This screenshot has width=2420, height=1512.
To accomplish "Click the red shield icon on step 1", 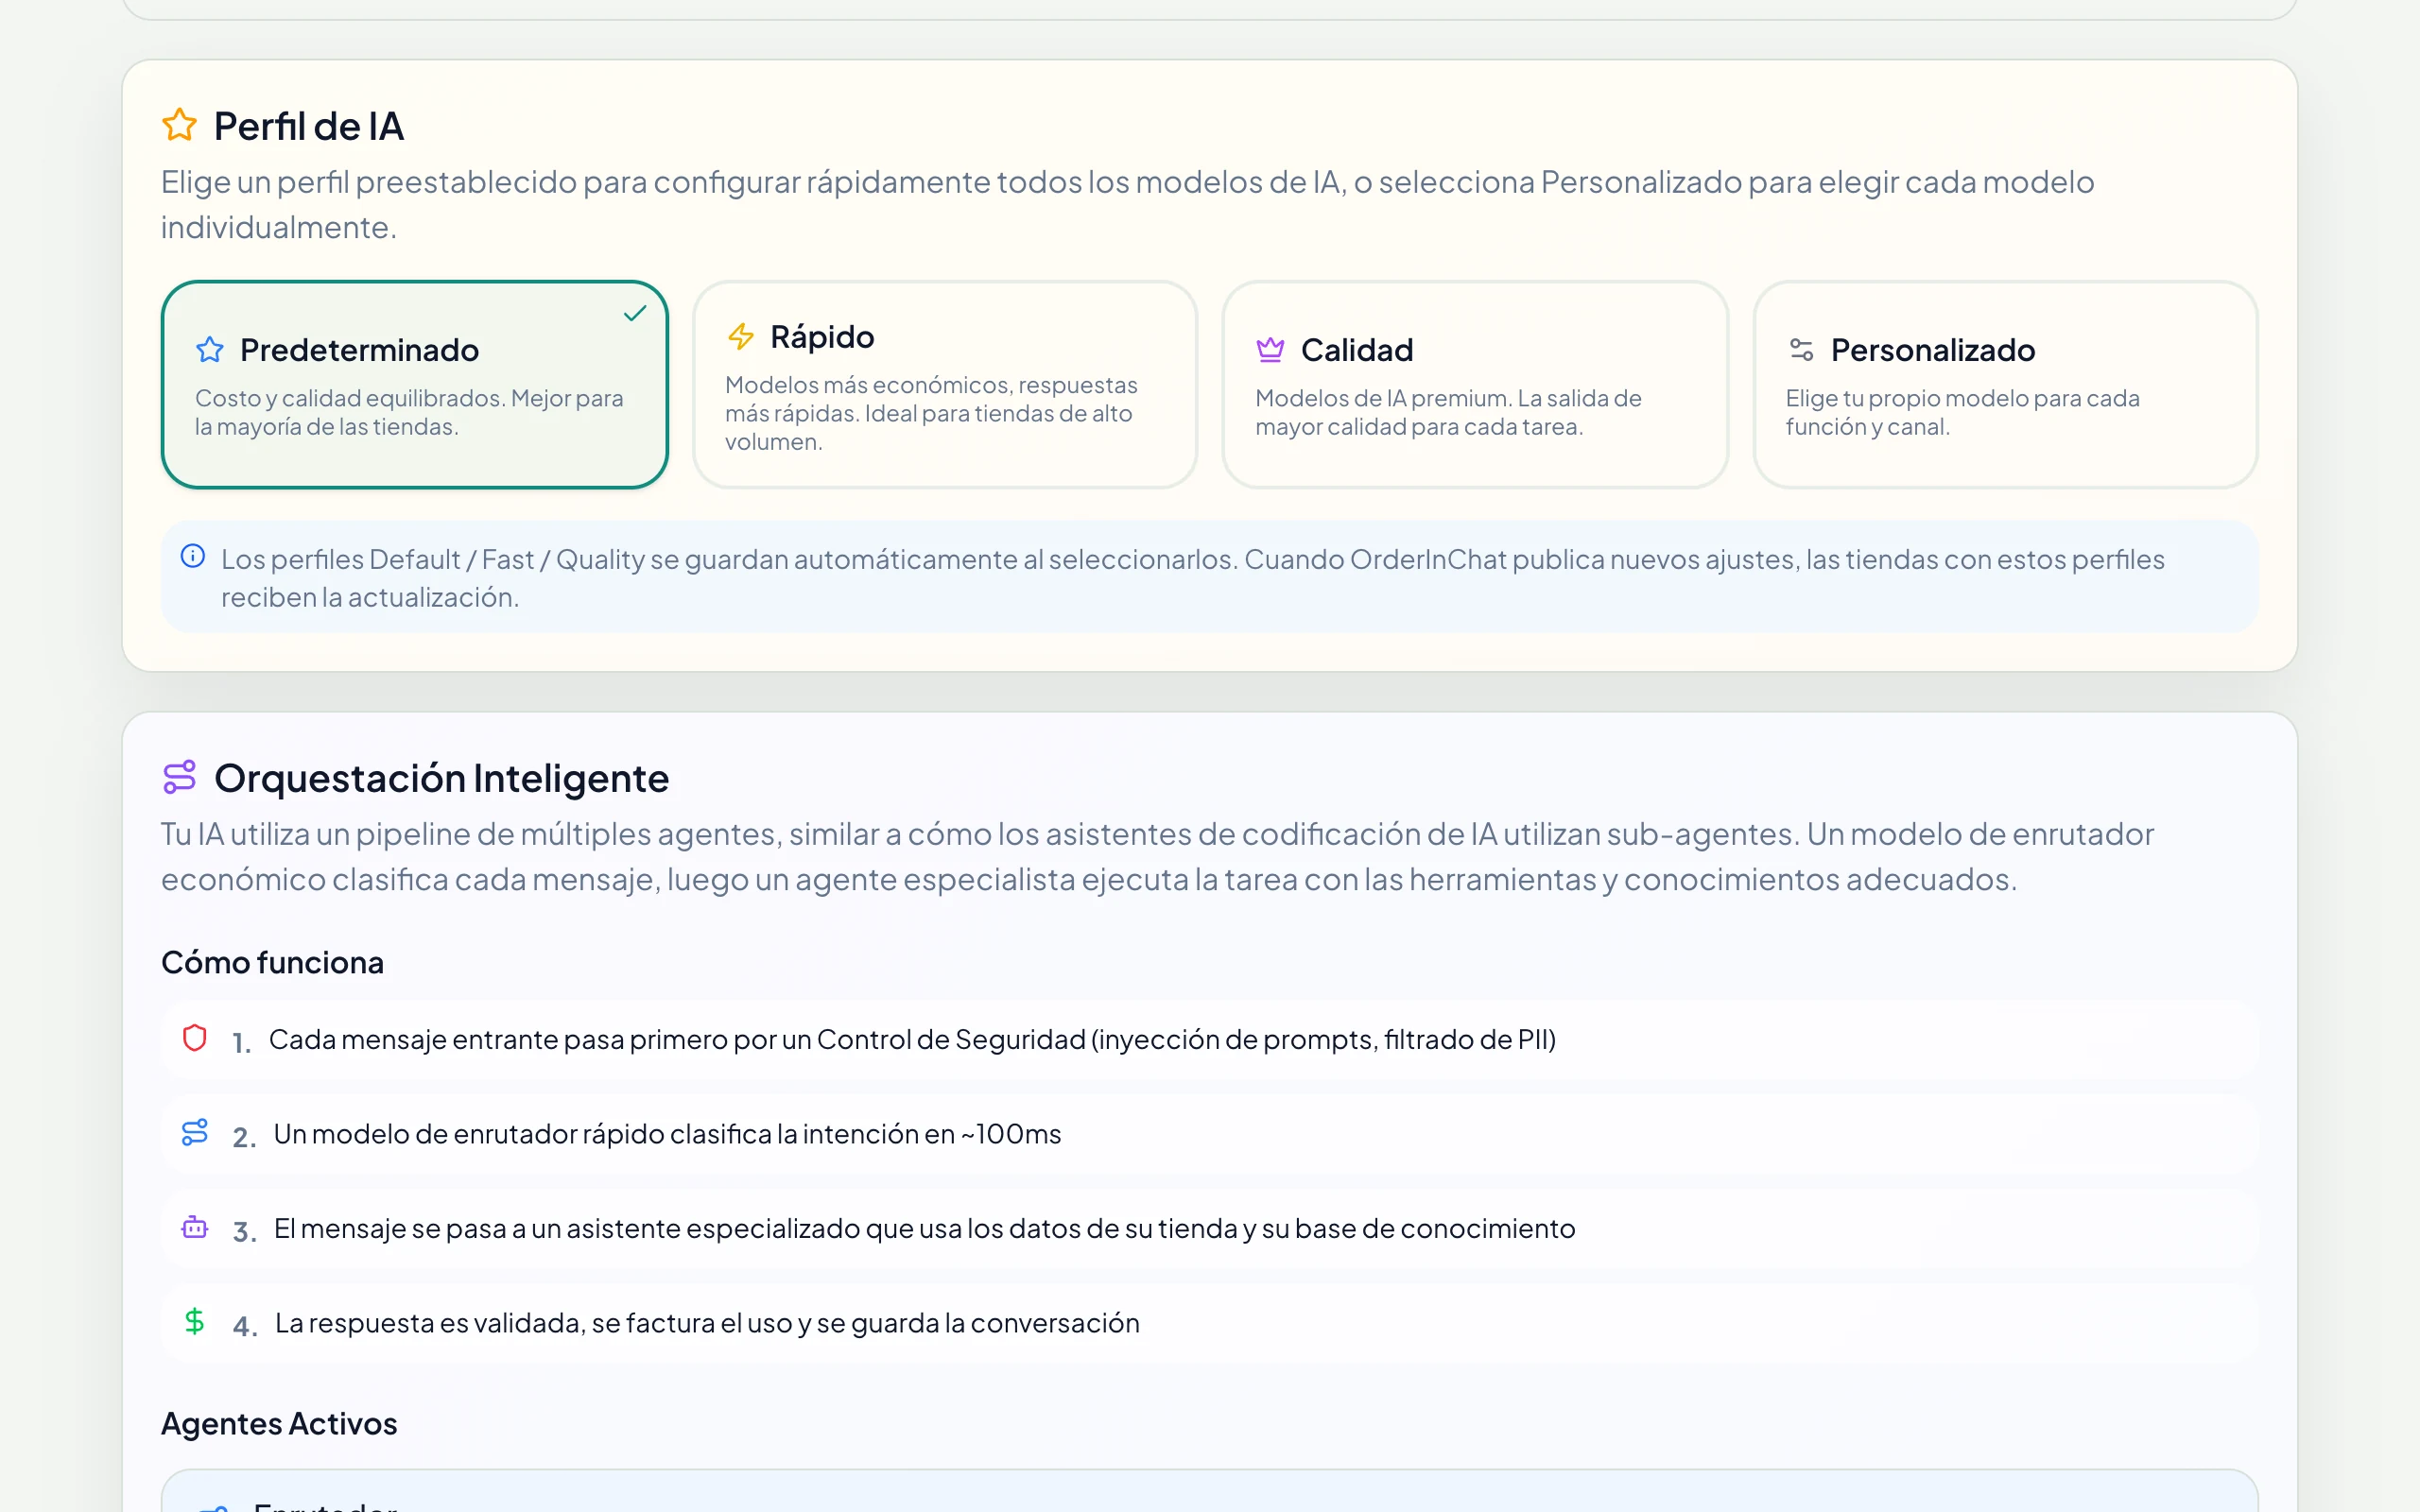I will pos(195,1038).
